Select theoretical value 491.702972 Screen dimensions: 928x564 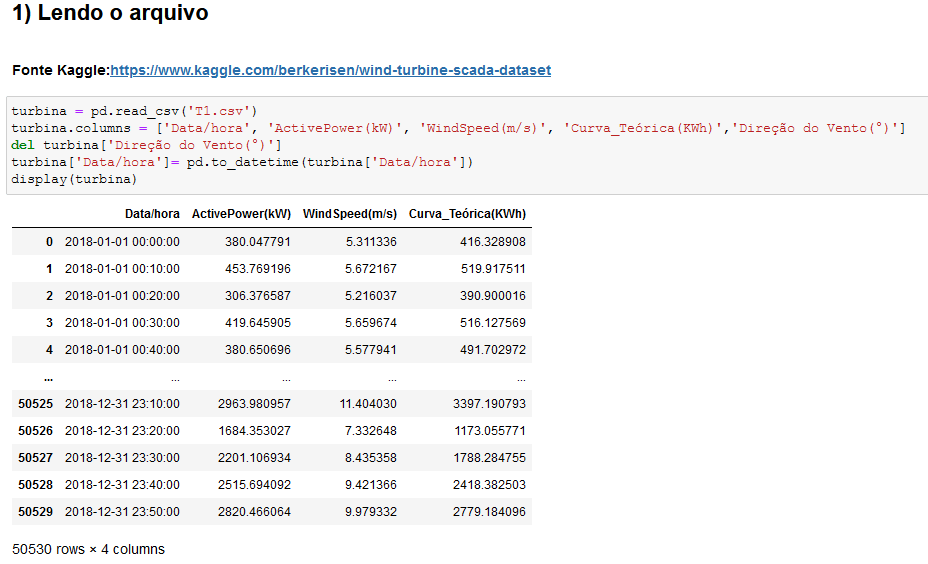point(492,350)
